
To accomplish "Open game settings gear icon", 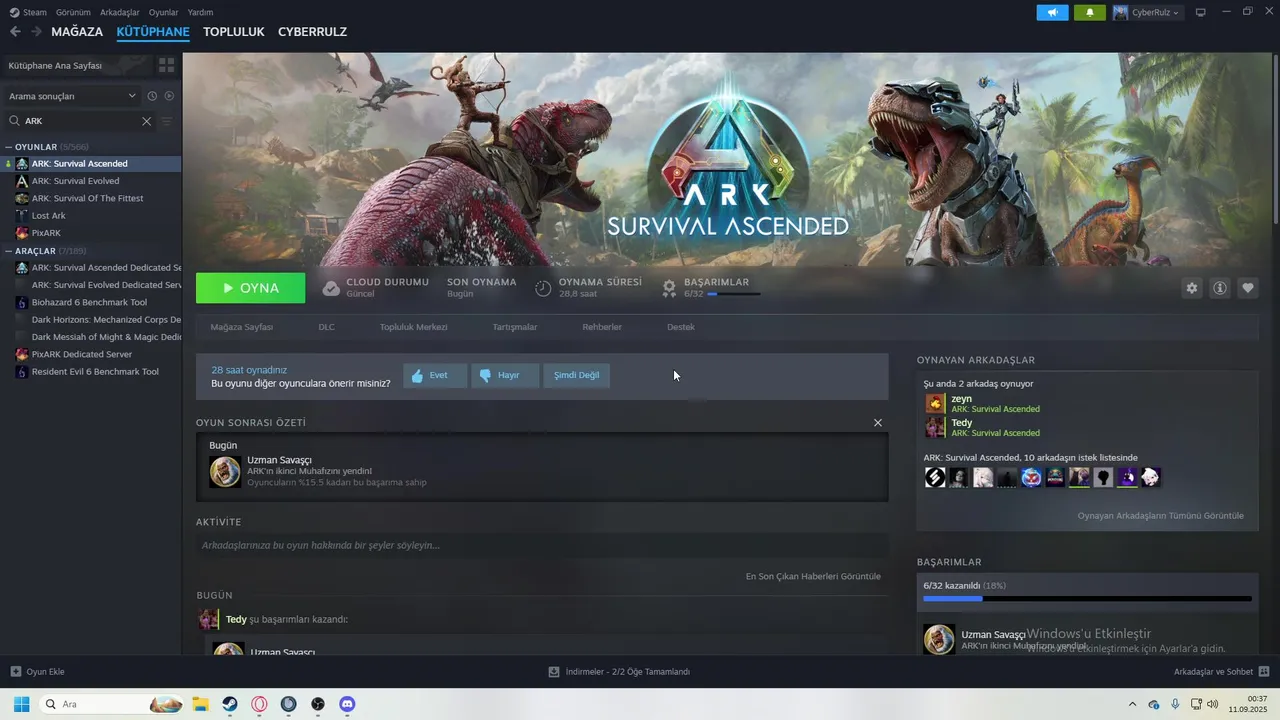I will click(x=1191, y=288).
